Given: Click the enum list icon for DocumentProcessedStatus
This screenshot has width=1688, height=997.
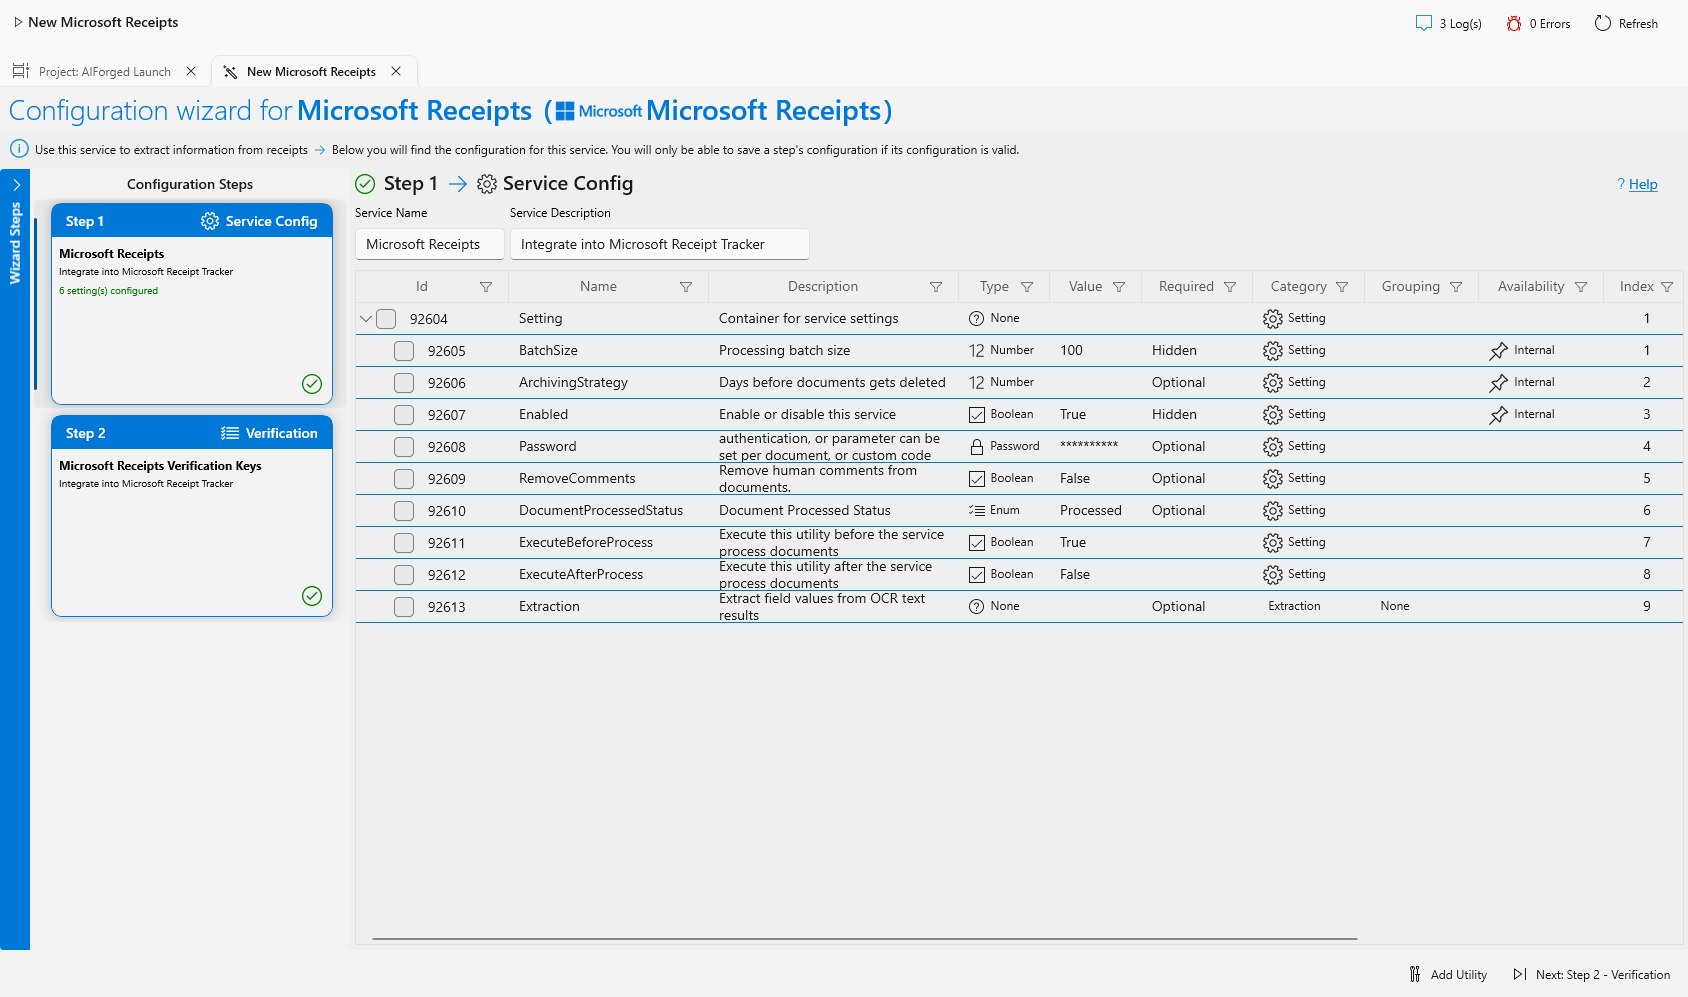Looking at the screenshot, I should (x=977, y=511).
